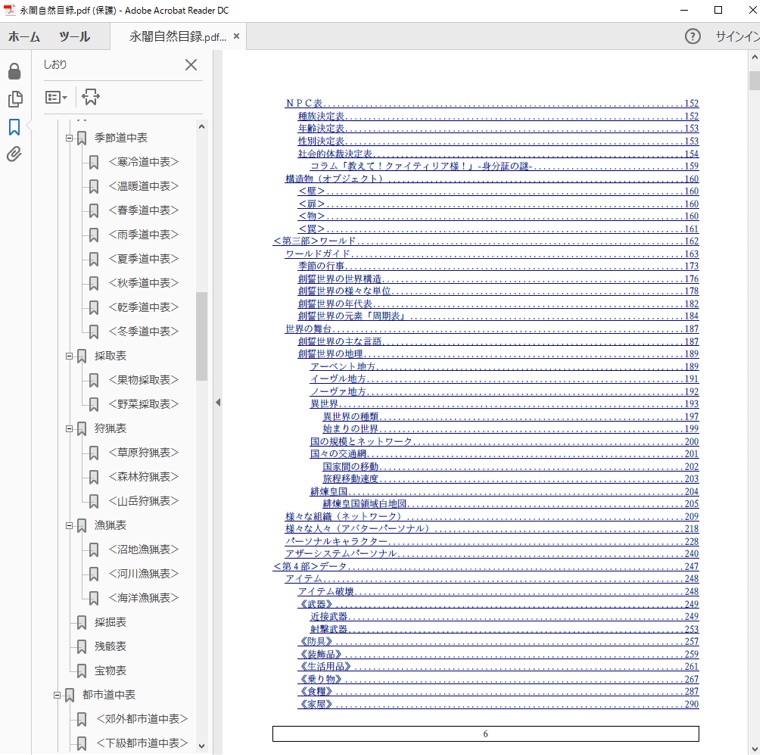
Task: Click the document vertical scrollbar thumb
Action: pyautogui.click(x=754, y=80)
